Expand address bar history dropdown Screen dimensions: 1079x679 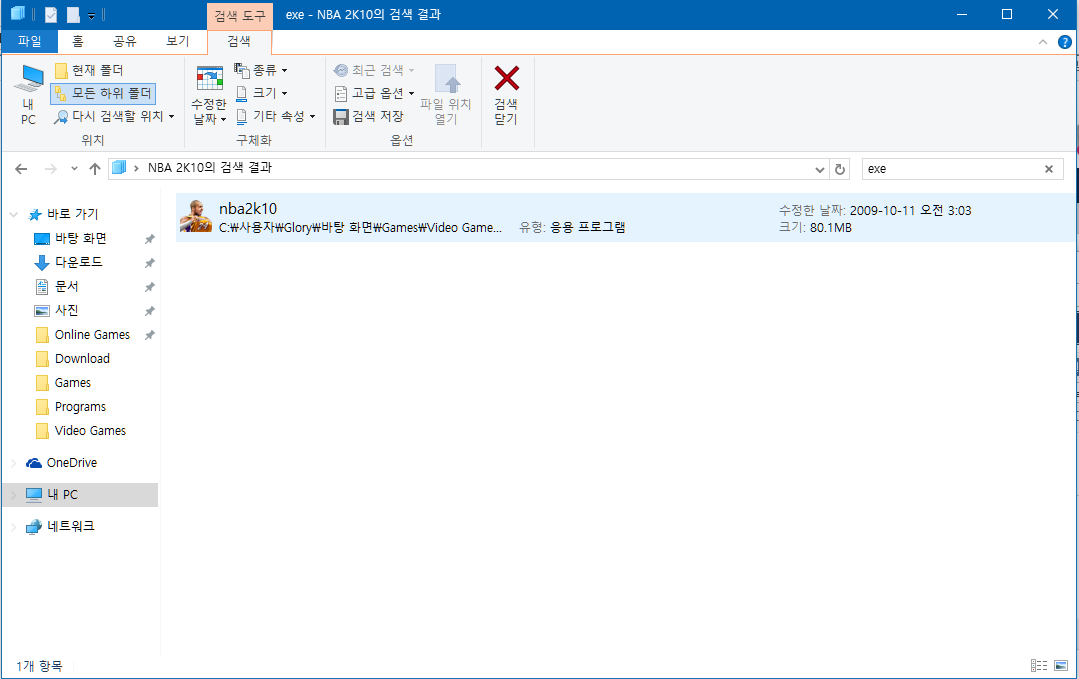coord(820,169)
